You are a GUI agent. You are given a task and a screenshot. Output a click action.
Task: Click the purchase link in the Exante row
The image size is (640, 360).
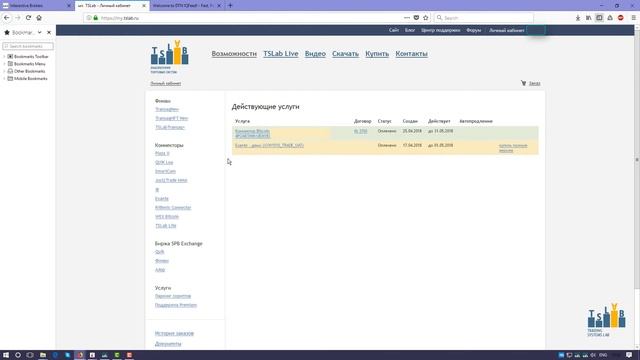(513, 148)
